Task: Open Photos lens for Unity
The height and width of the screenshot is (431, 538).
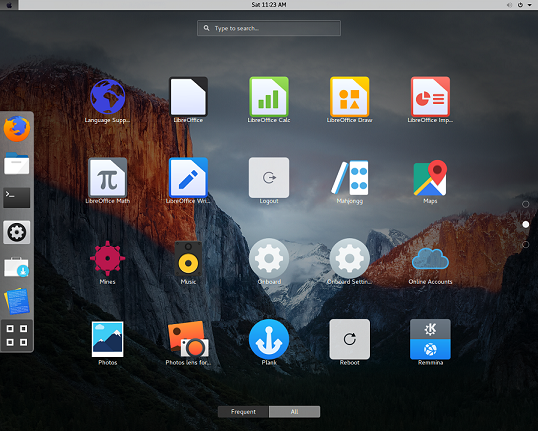Action: click(x=188, y=339)
